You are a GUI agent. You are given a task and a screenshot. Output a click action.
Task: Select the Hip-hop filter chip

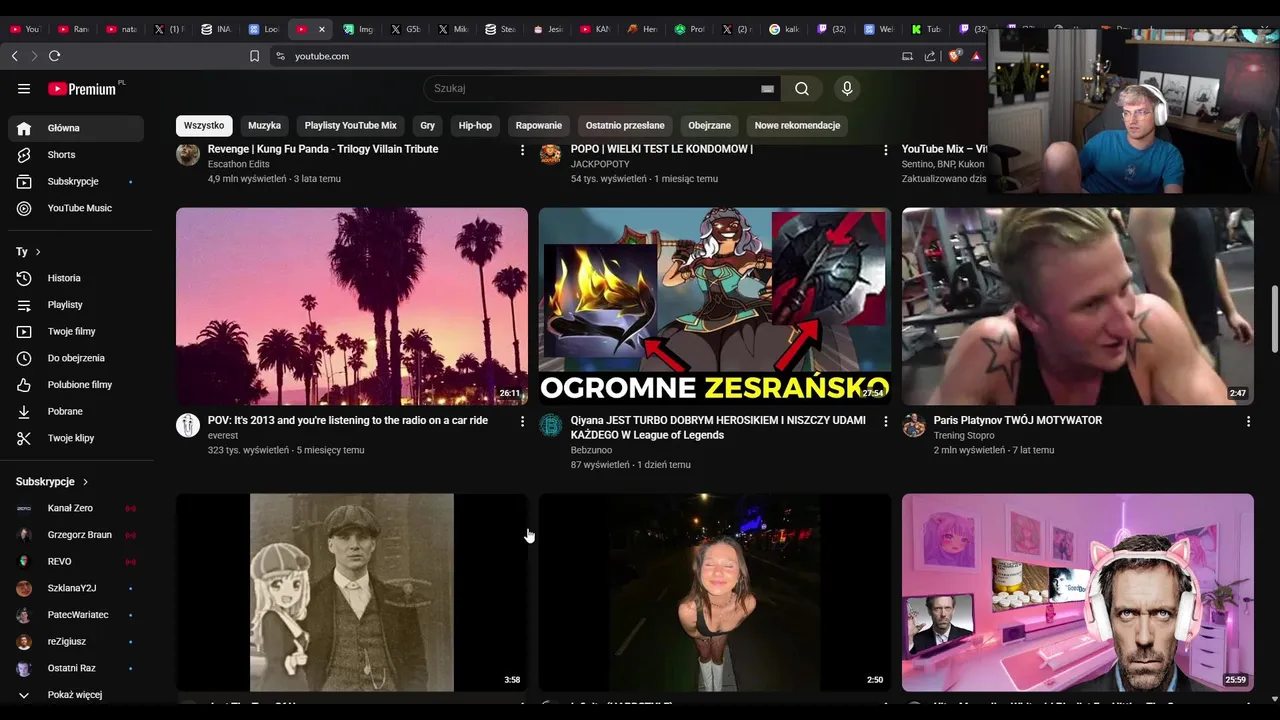pyautogui.click(x=475, y=126)
